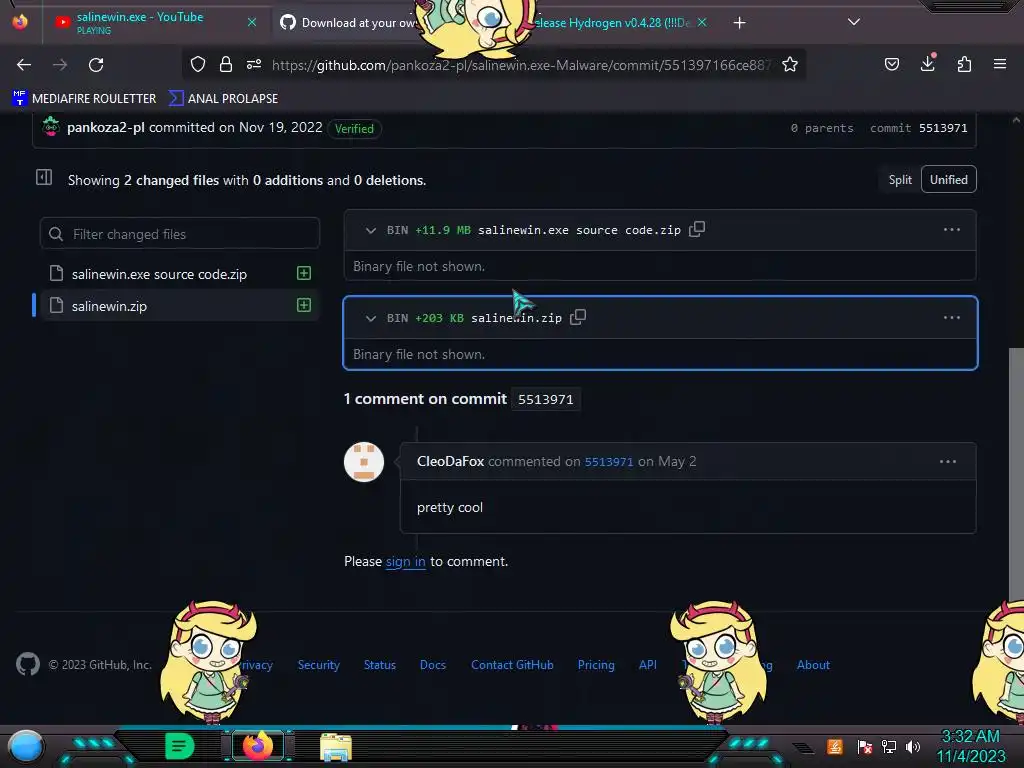The image size is (1024, 768).
Task: Open the downloads panel icon
Action: (928, 63)
